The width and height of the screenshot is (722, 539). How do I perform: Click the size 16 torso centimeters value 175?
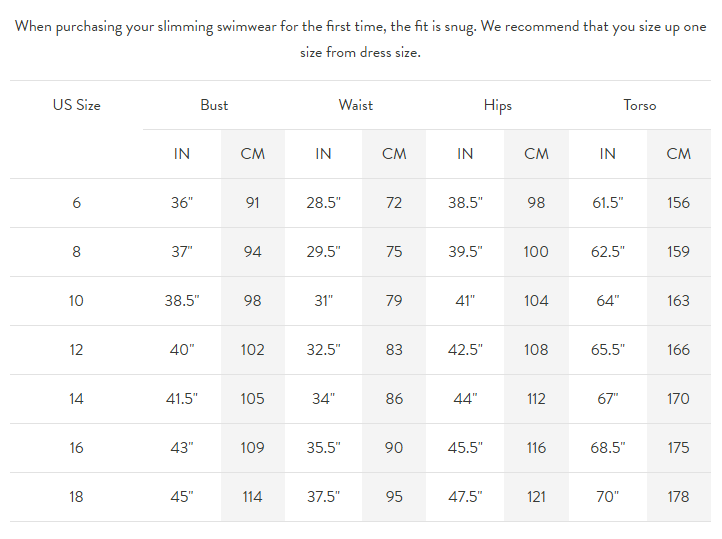tap(678, 448)
